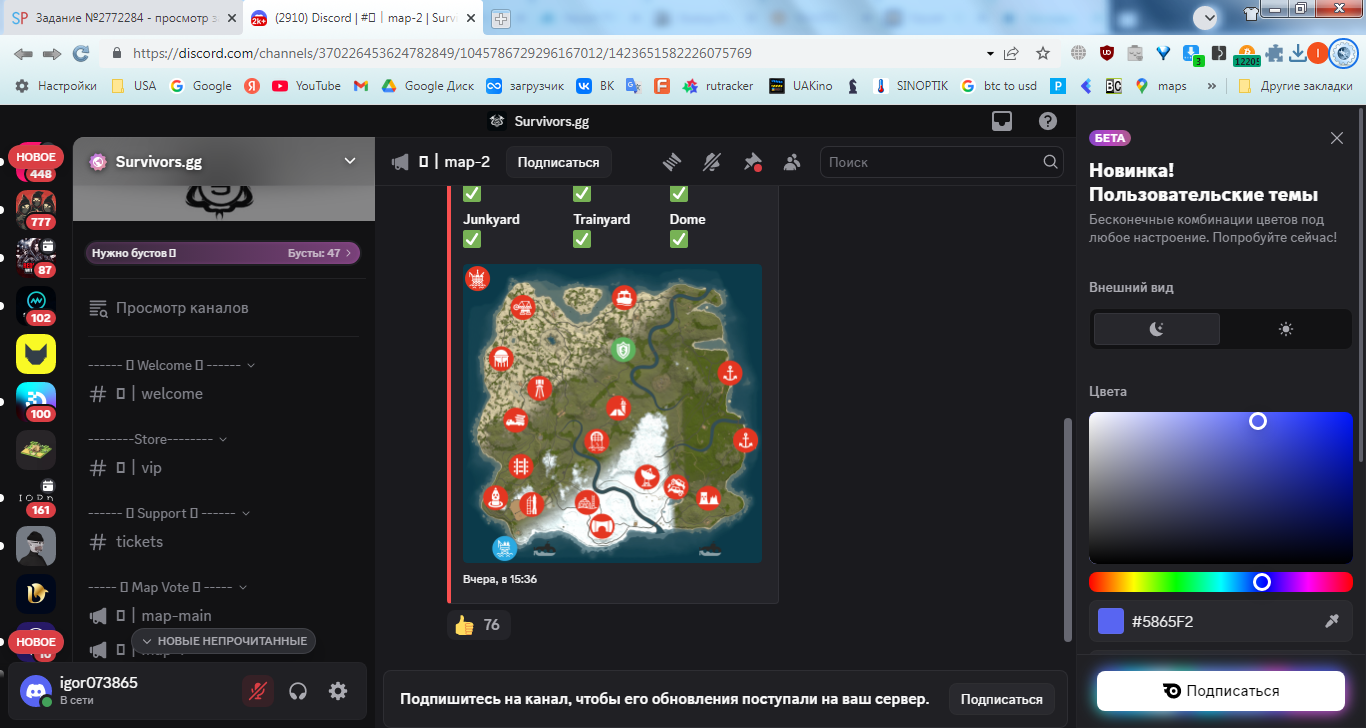Open the browser extensions puzzle icon
This screenshot has height=728, width=1366.
(x=1274, y=53)
